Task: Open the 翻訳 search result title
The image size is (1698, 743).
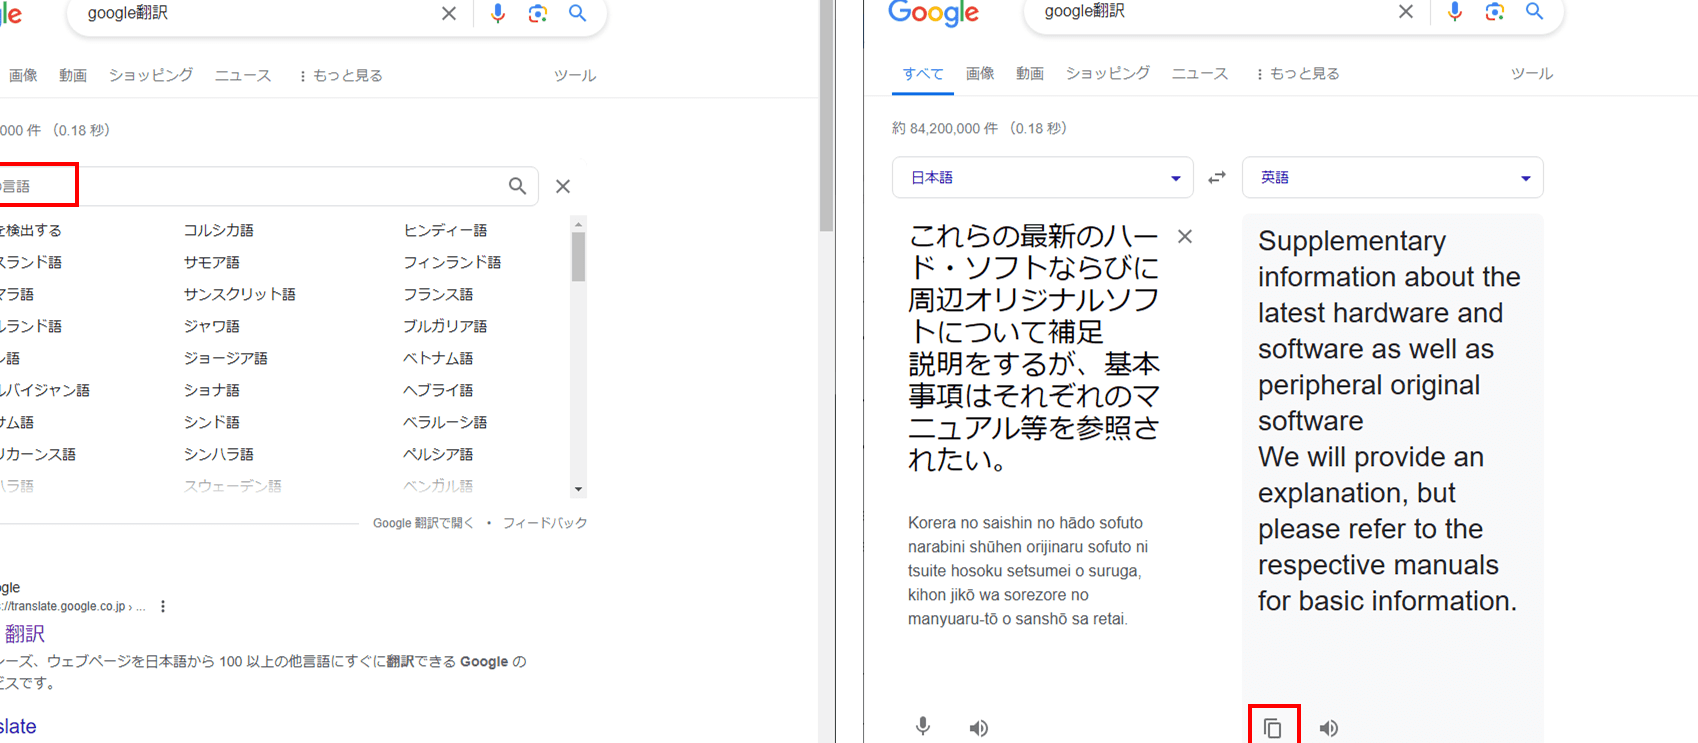Action: [x=24, y=633]
